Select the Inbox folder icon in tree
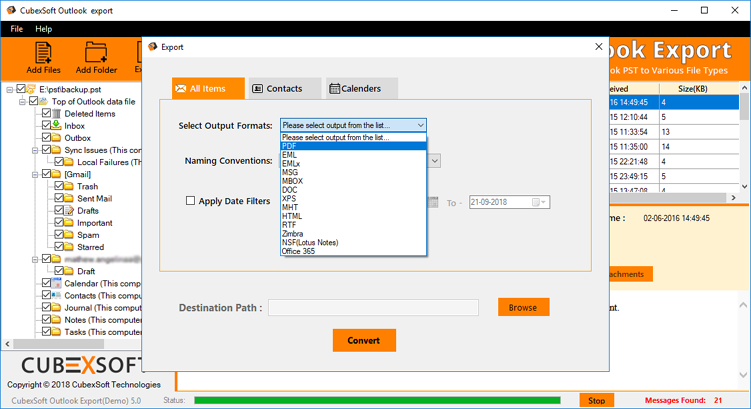751x409 pixels. tap(57, 126)
